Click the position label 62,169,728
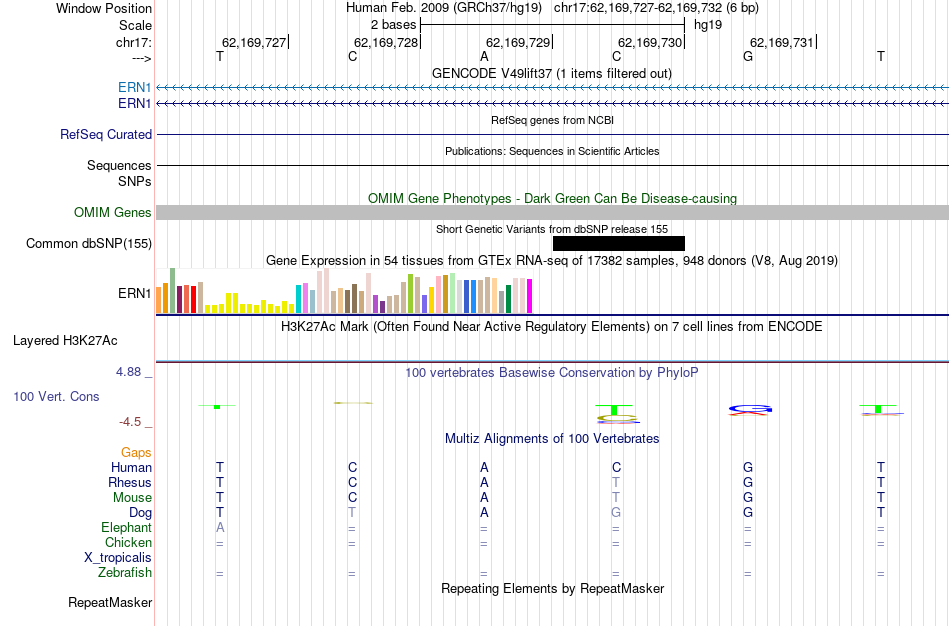The image size is (950, 626). pos(386,42)
